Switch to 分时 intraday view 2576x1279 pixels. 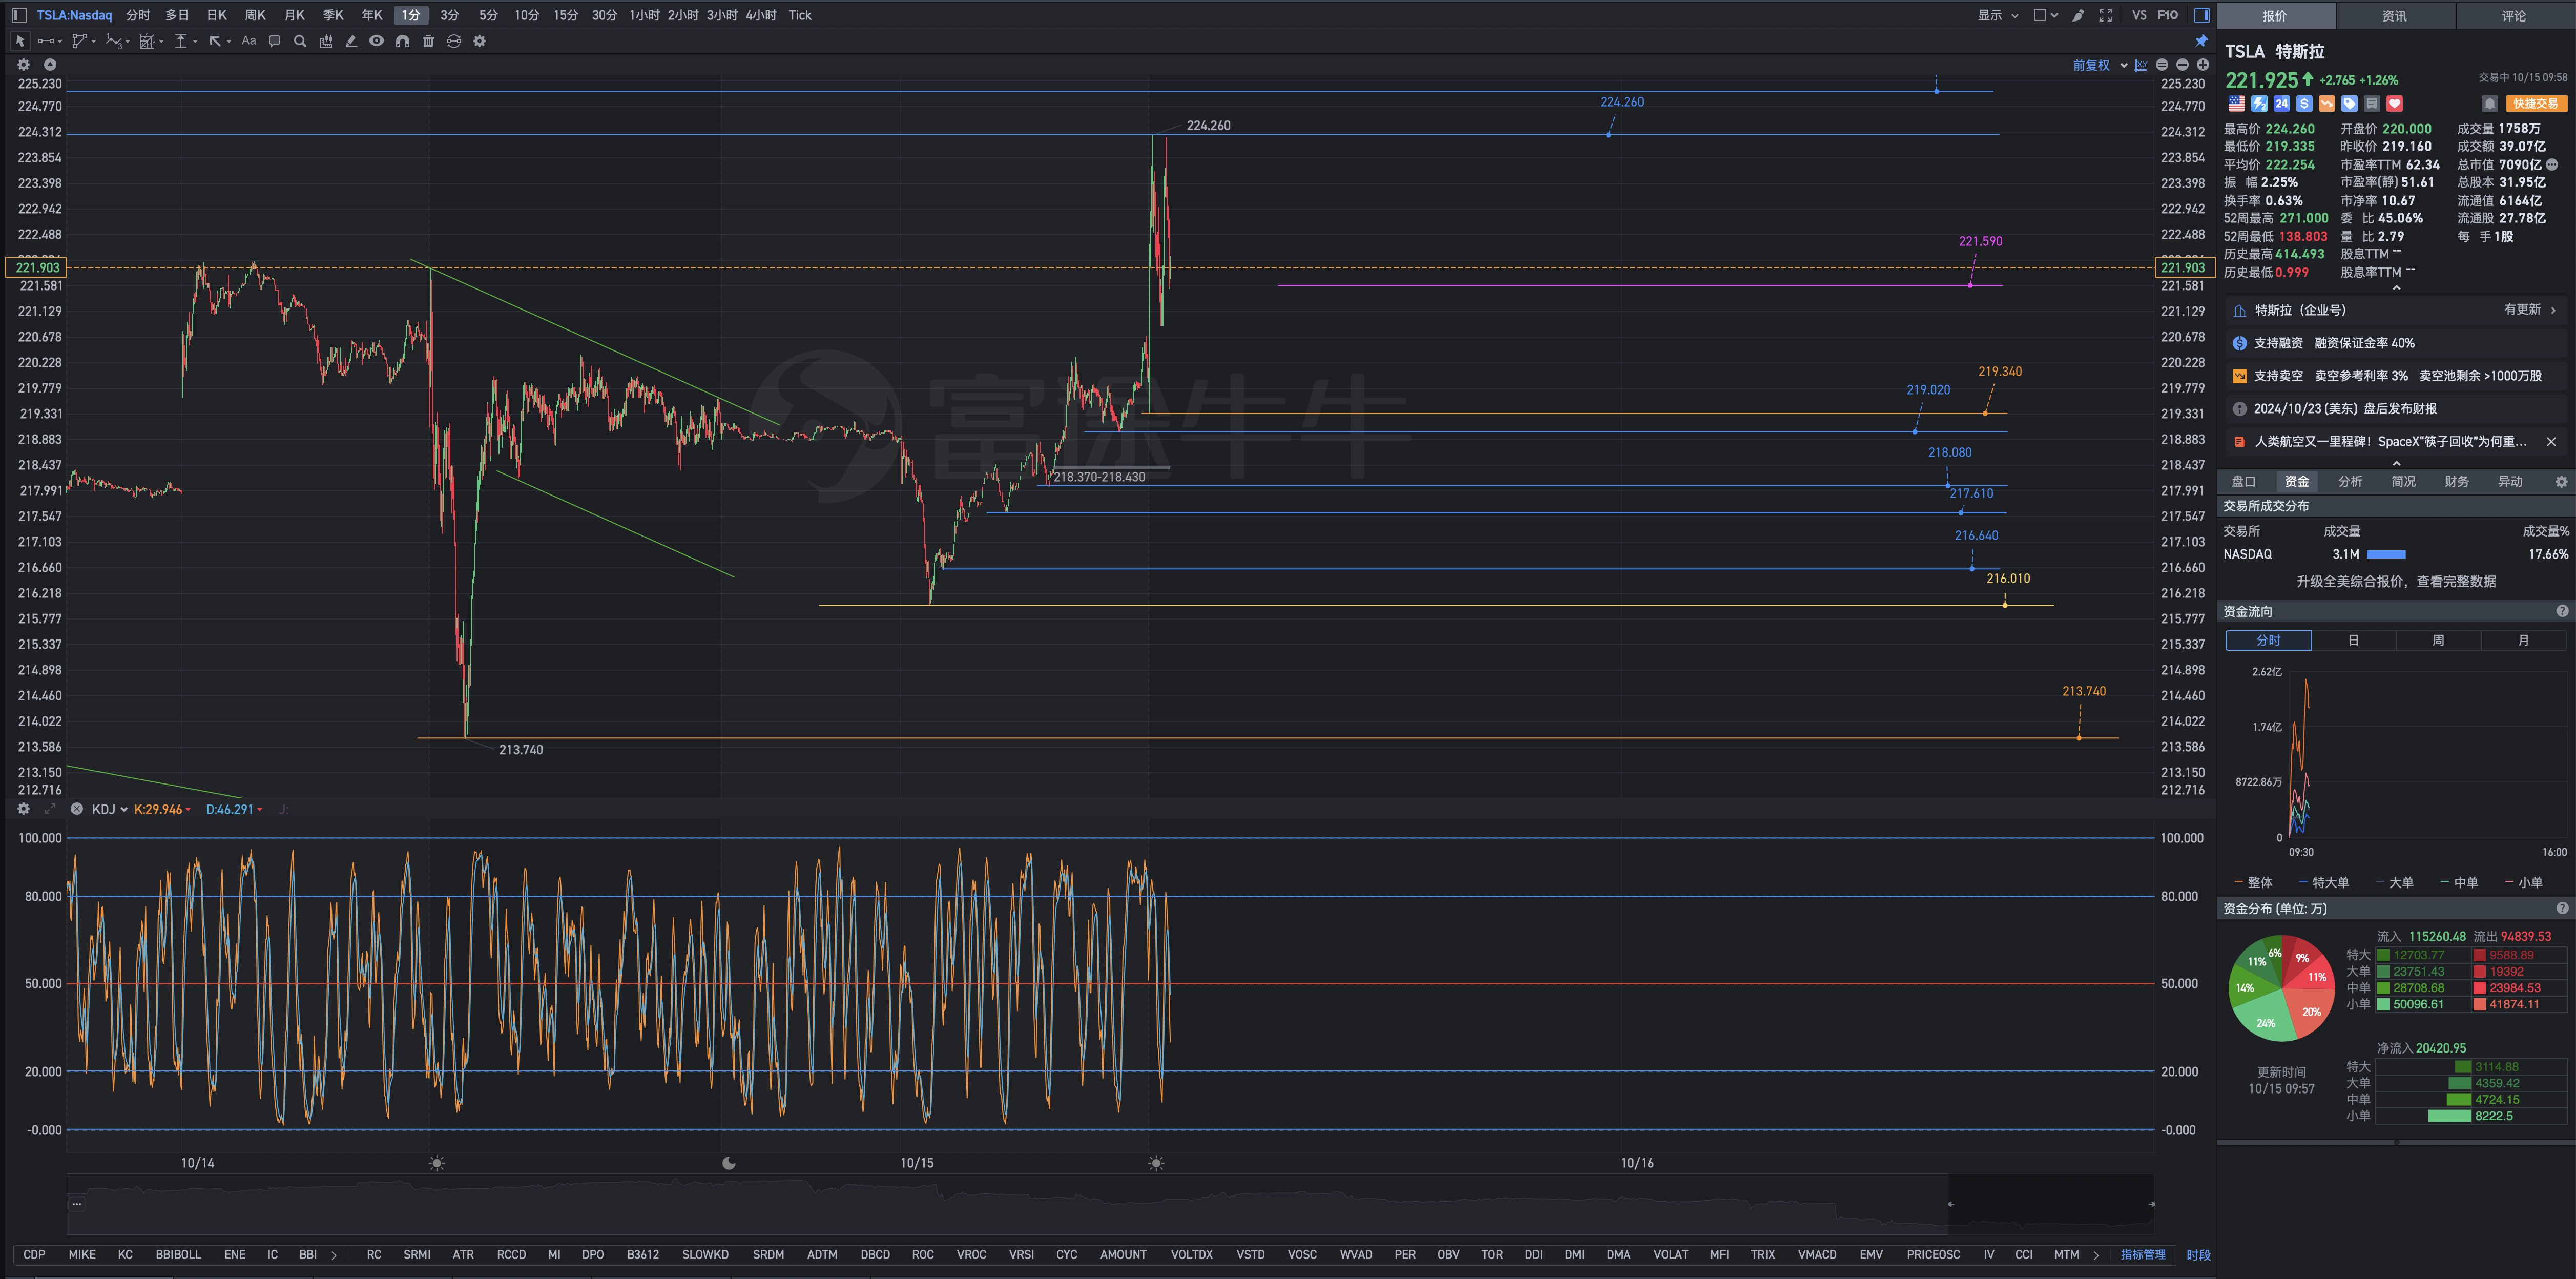tap(138, 15)
